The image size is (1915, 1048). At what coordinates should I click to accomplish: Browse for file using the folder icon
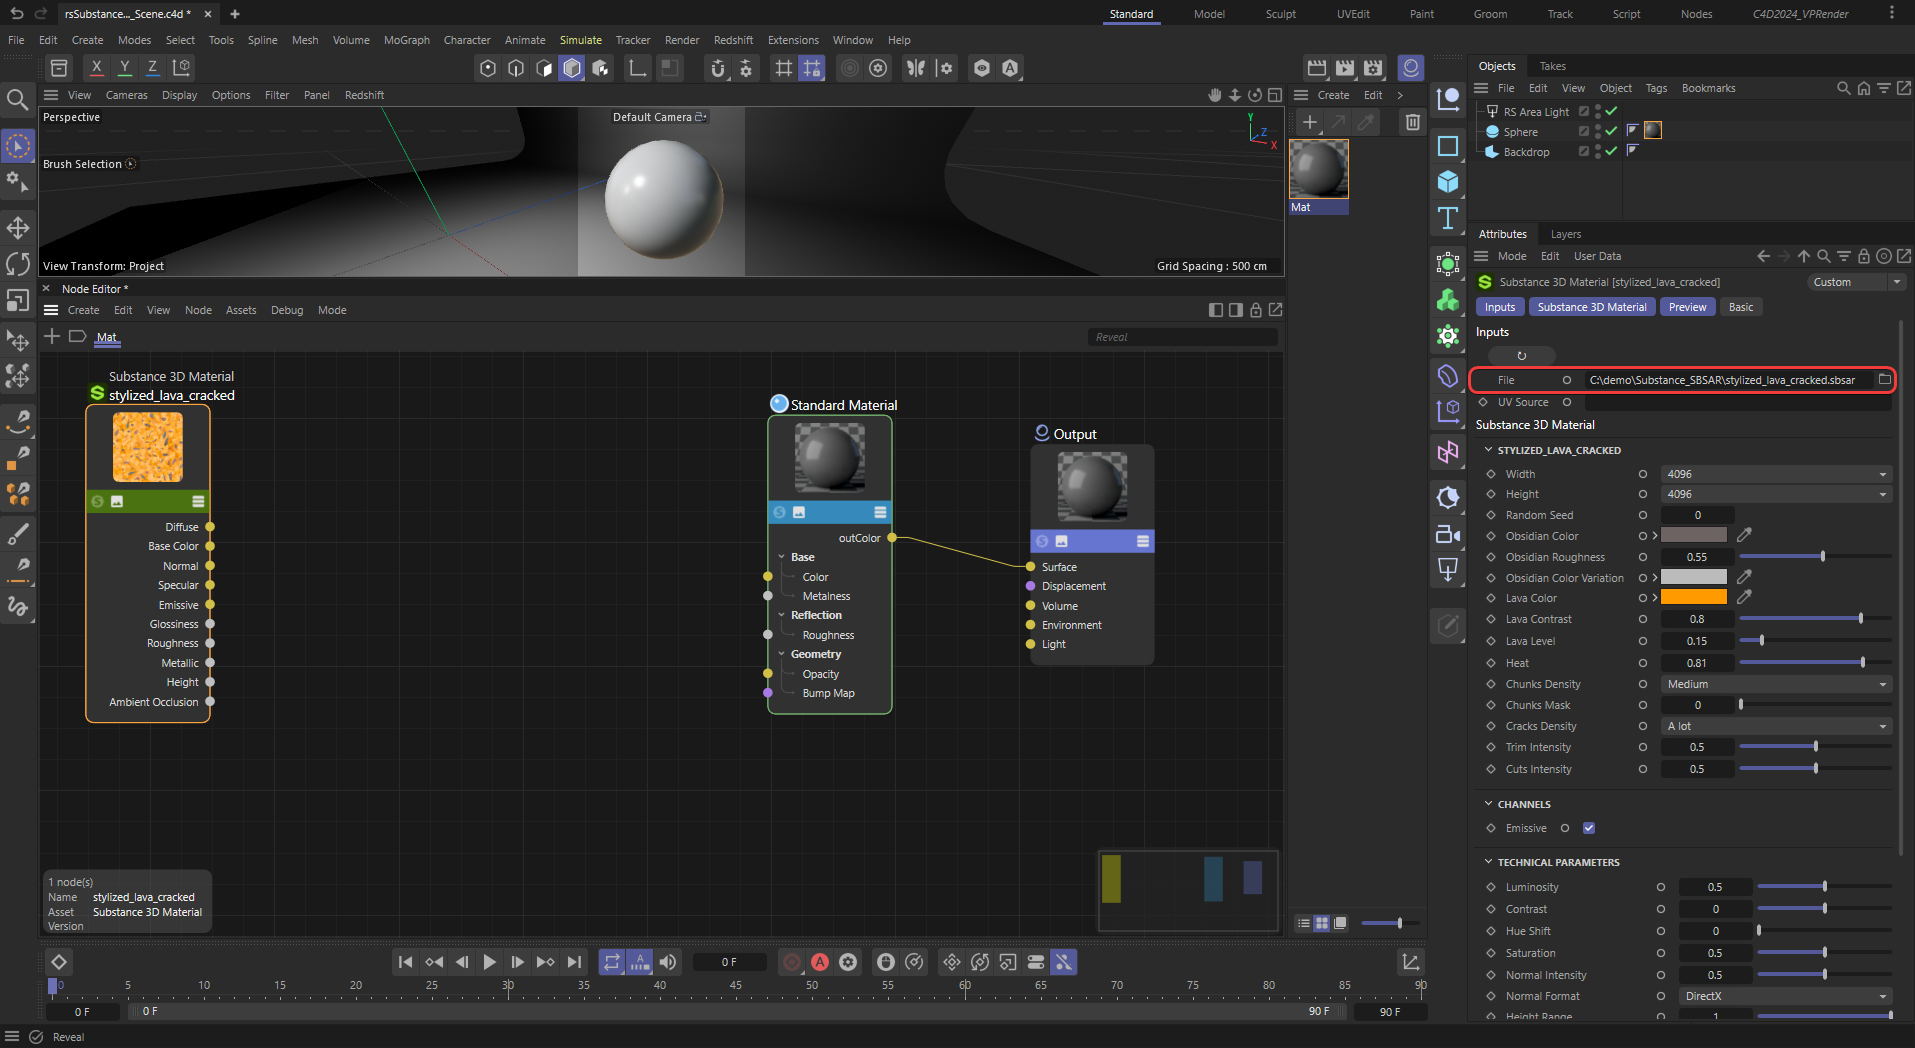pyautogui.click(x=1884, y=380)
